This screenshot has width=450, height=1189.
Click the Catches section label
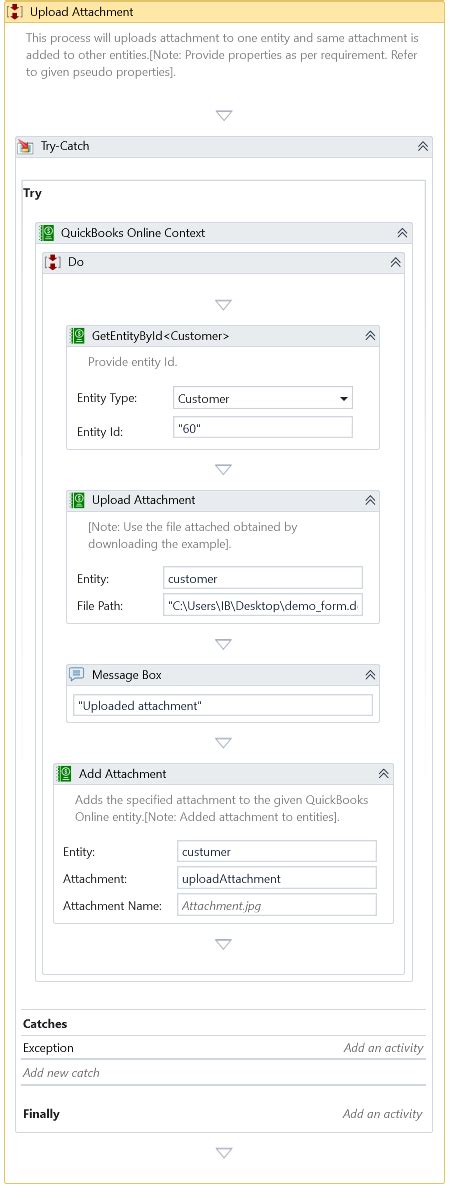tap(45, 1024)
